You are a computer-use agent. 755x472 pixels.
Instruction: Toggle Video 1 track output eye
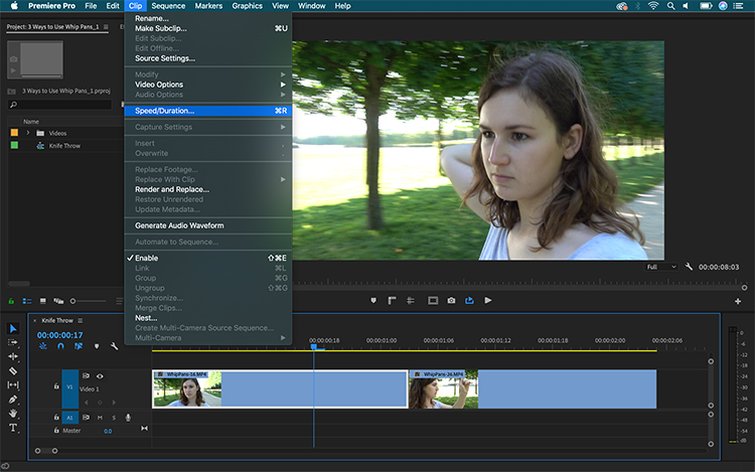[100, 376]
